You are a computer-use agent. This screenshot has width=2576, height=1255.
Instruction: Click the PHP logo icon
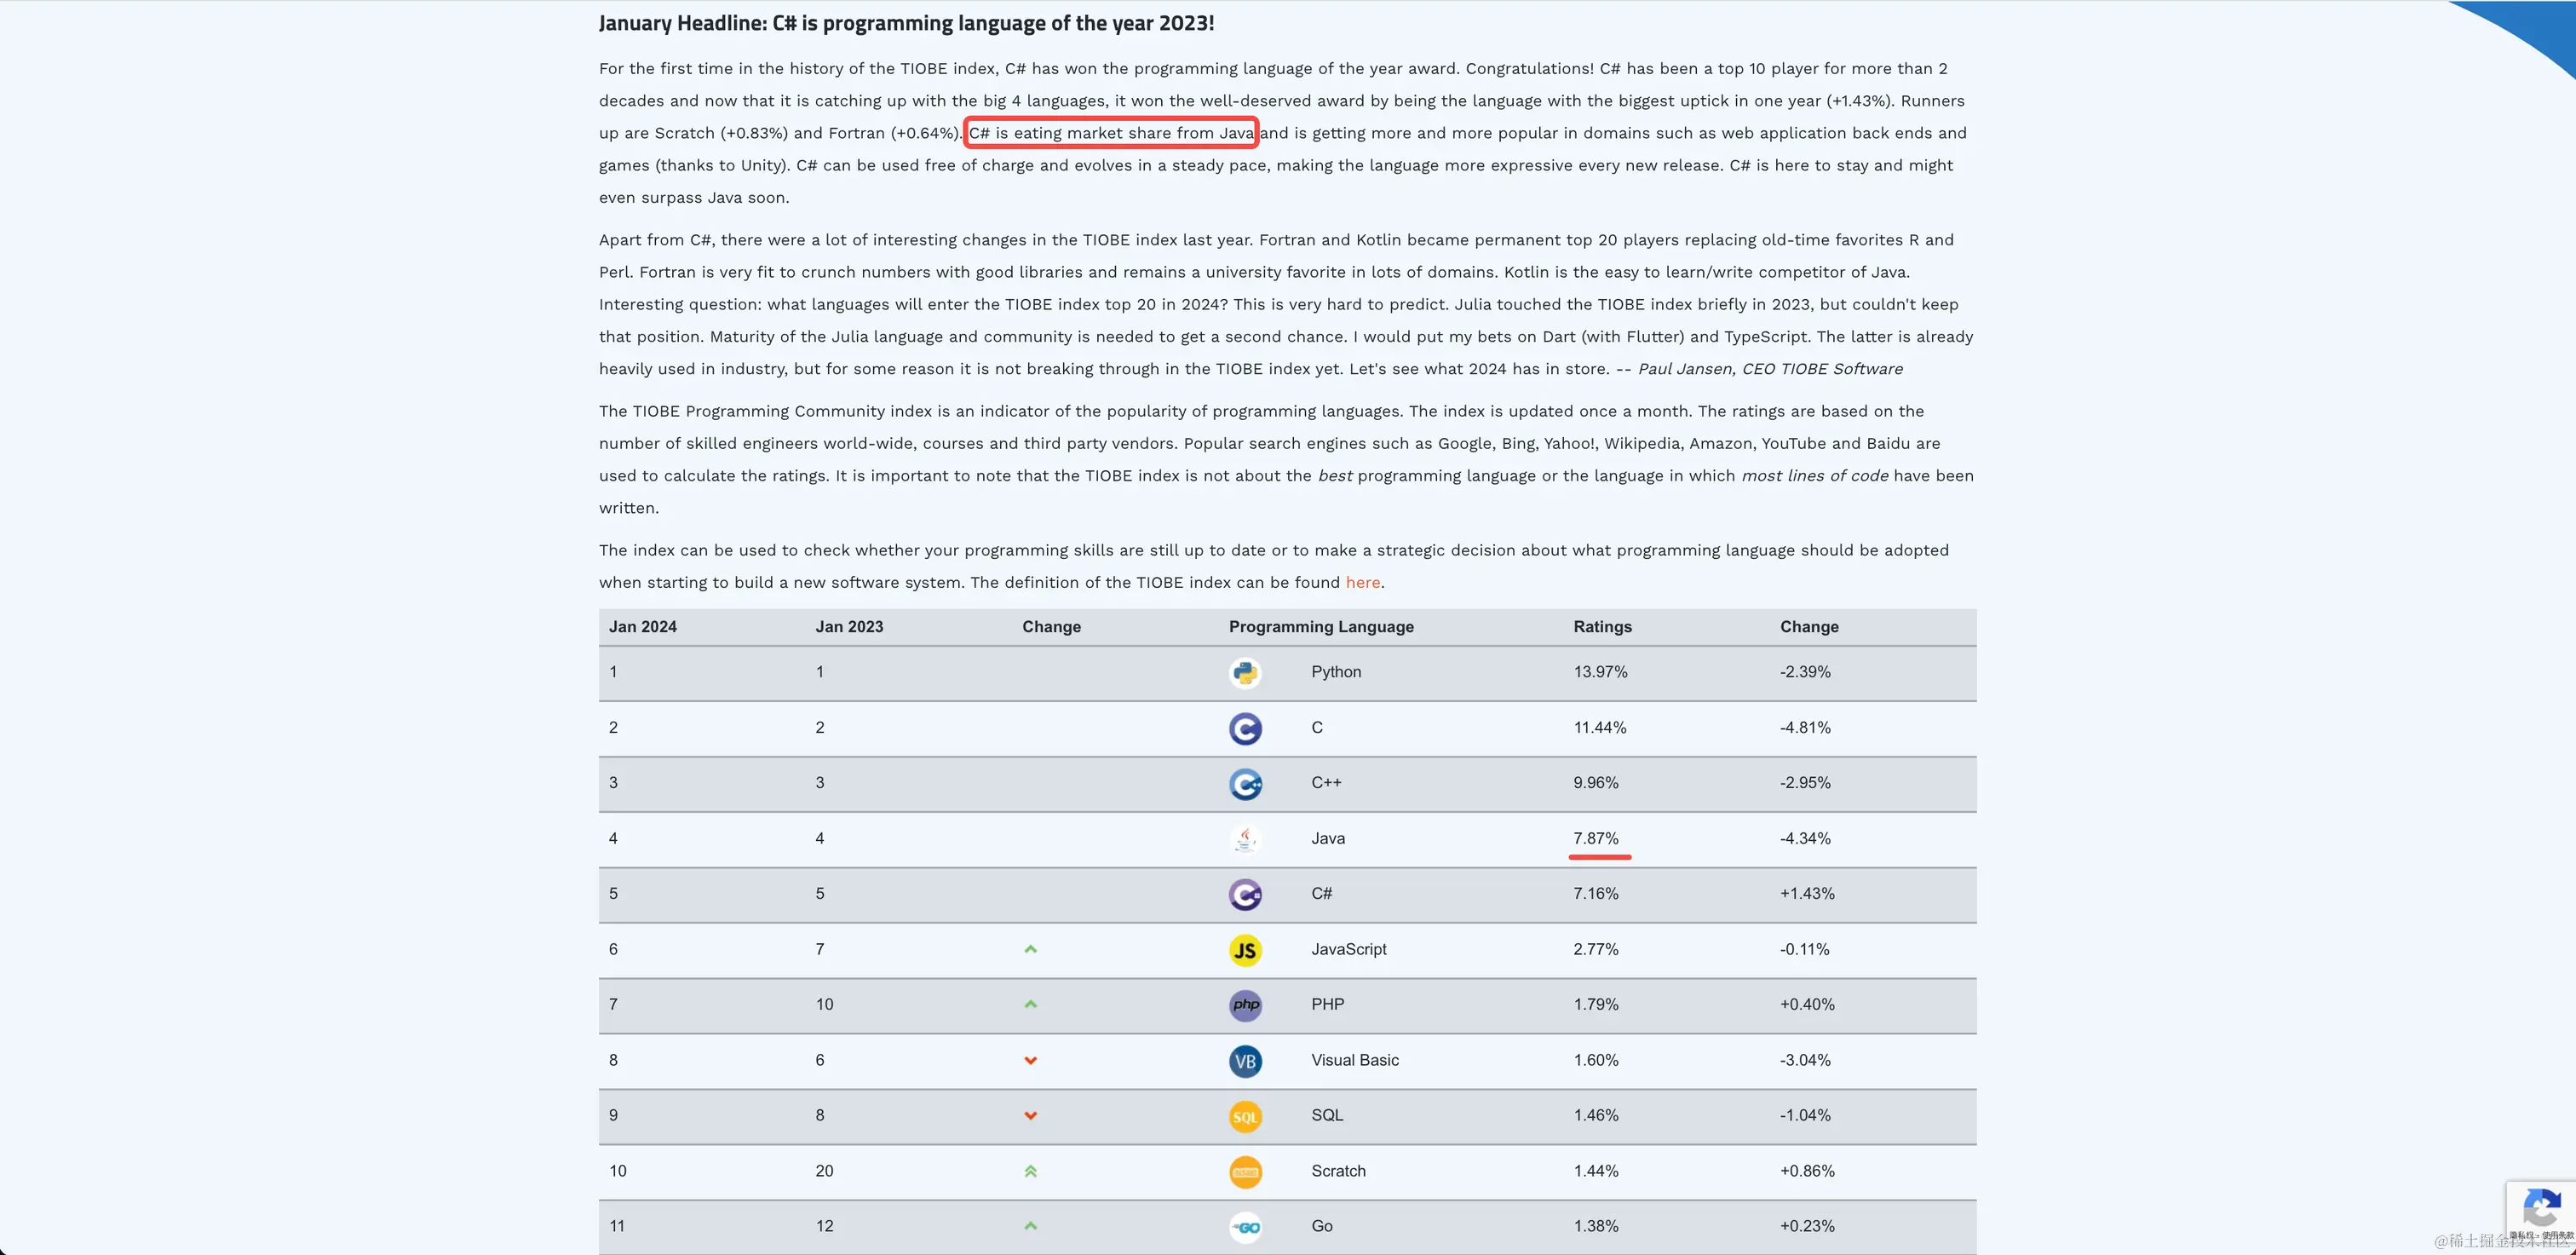click(1245, 1005)
